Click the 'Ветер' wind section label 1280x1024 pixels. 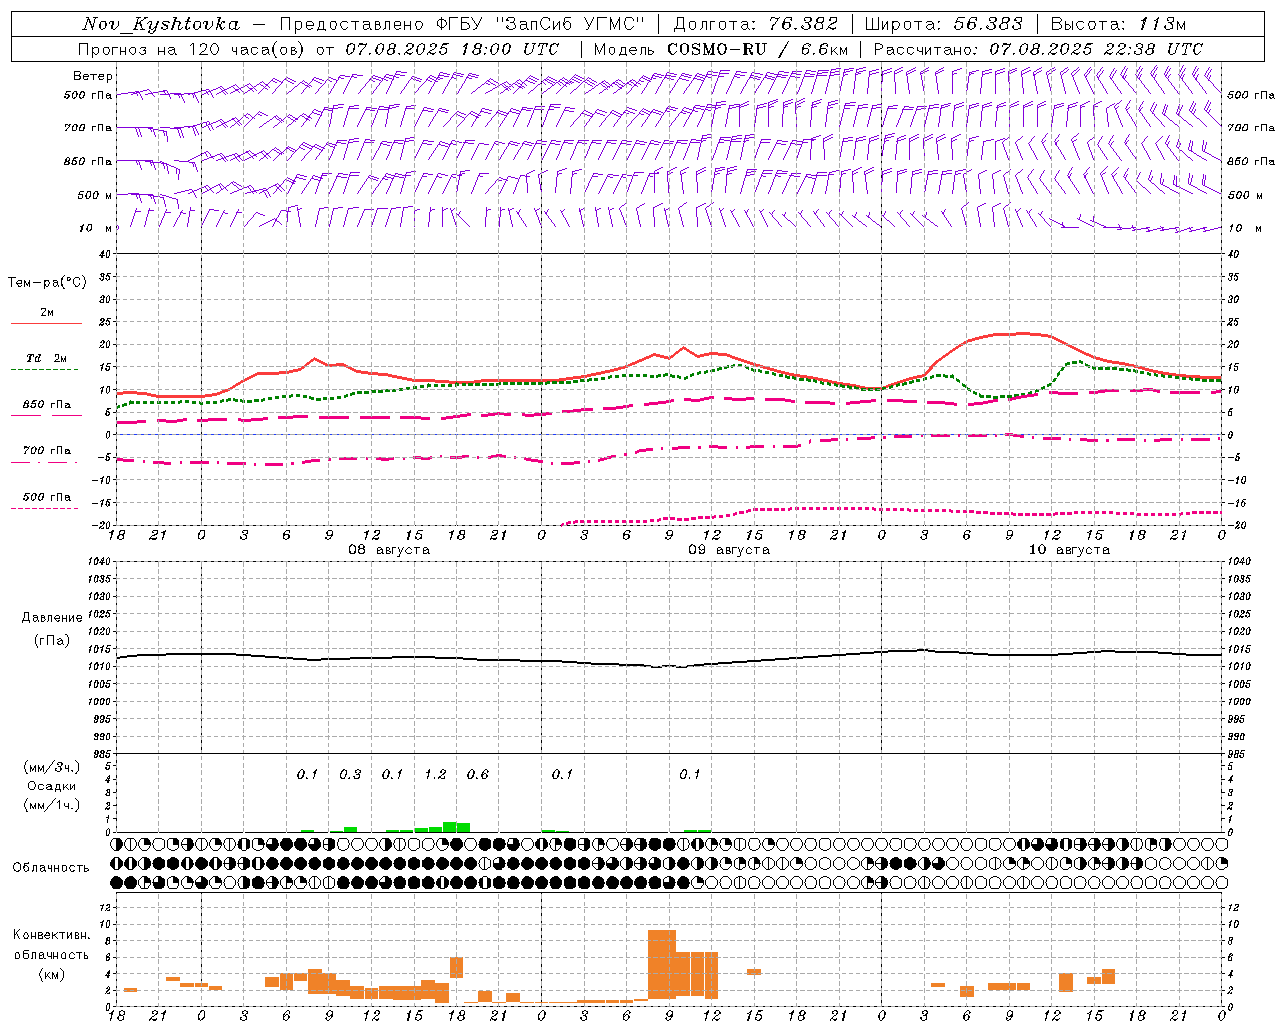coord(93,76)
